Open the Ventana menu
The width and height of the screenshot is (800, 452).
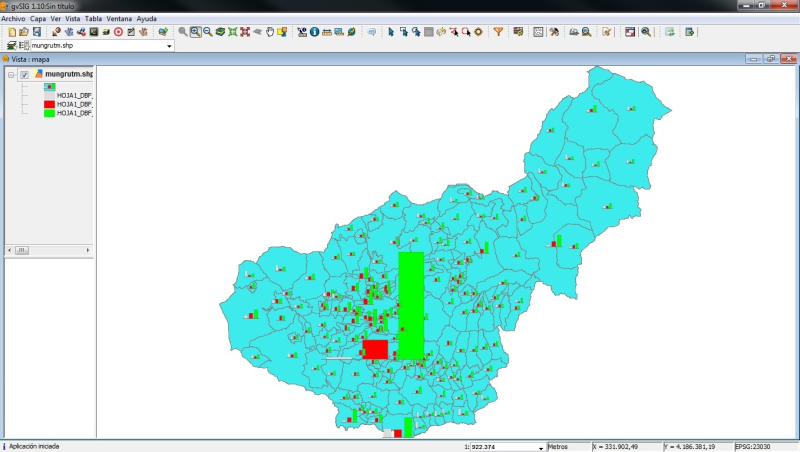point(119,18)
